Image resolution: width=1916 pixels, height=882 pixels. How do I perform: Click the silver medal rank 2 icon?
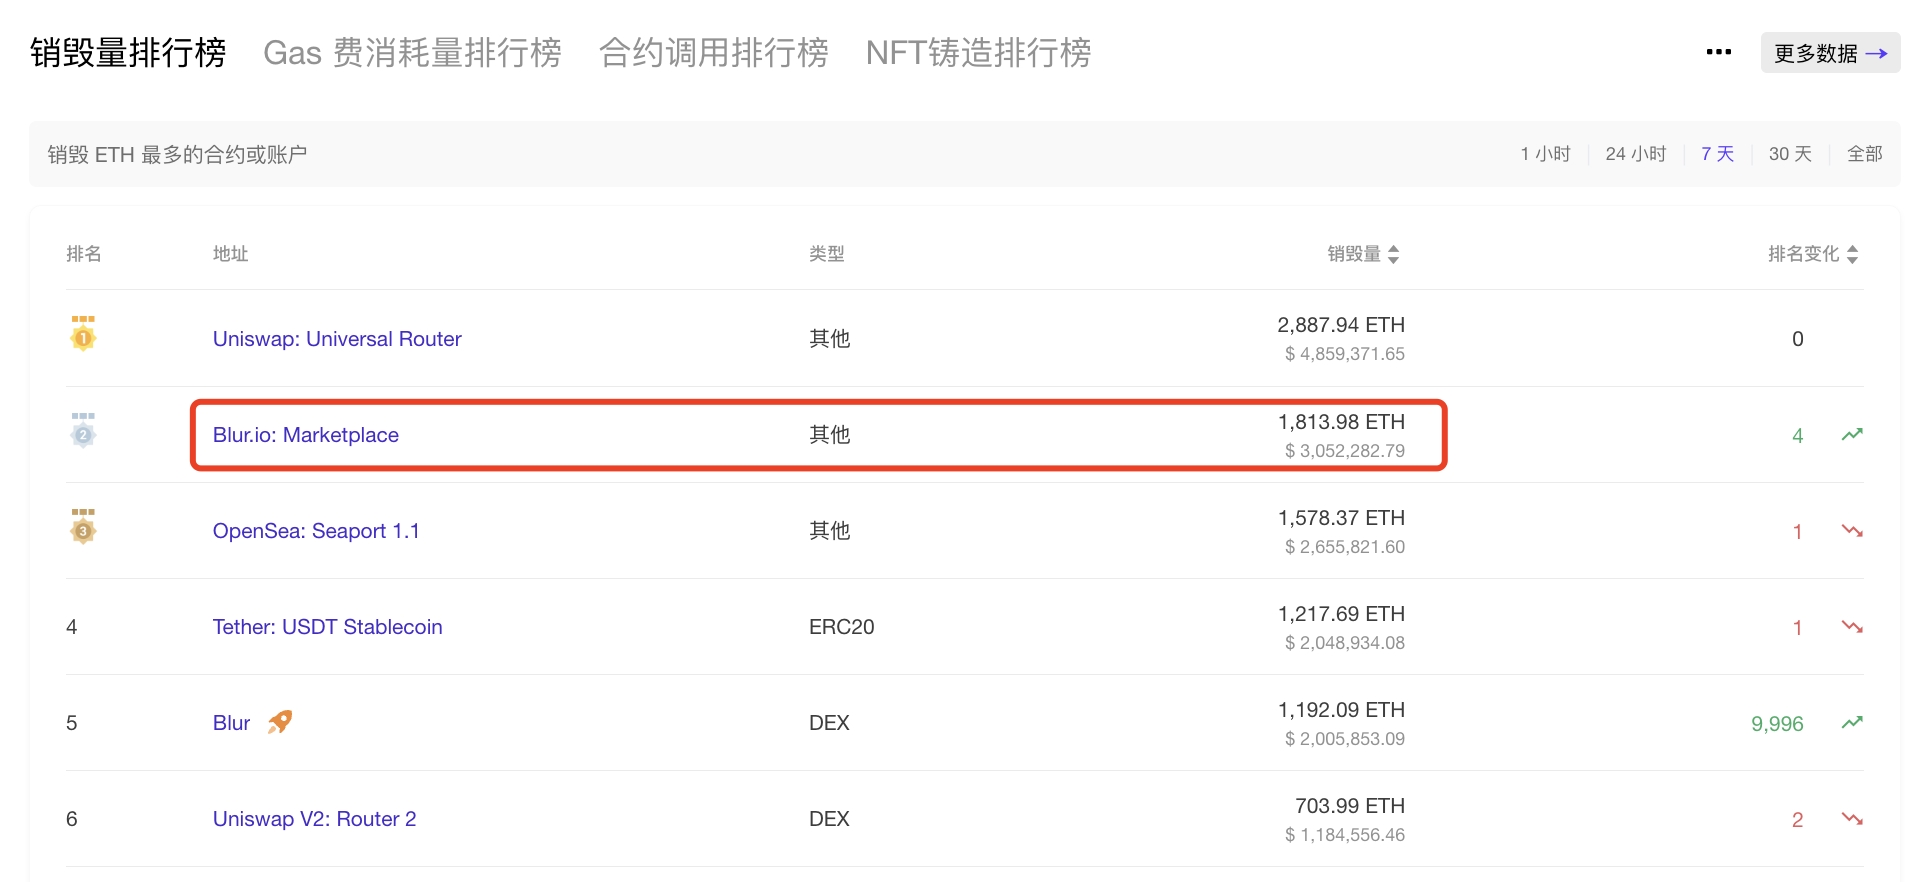(83, 430)
